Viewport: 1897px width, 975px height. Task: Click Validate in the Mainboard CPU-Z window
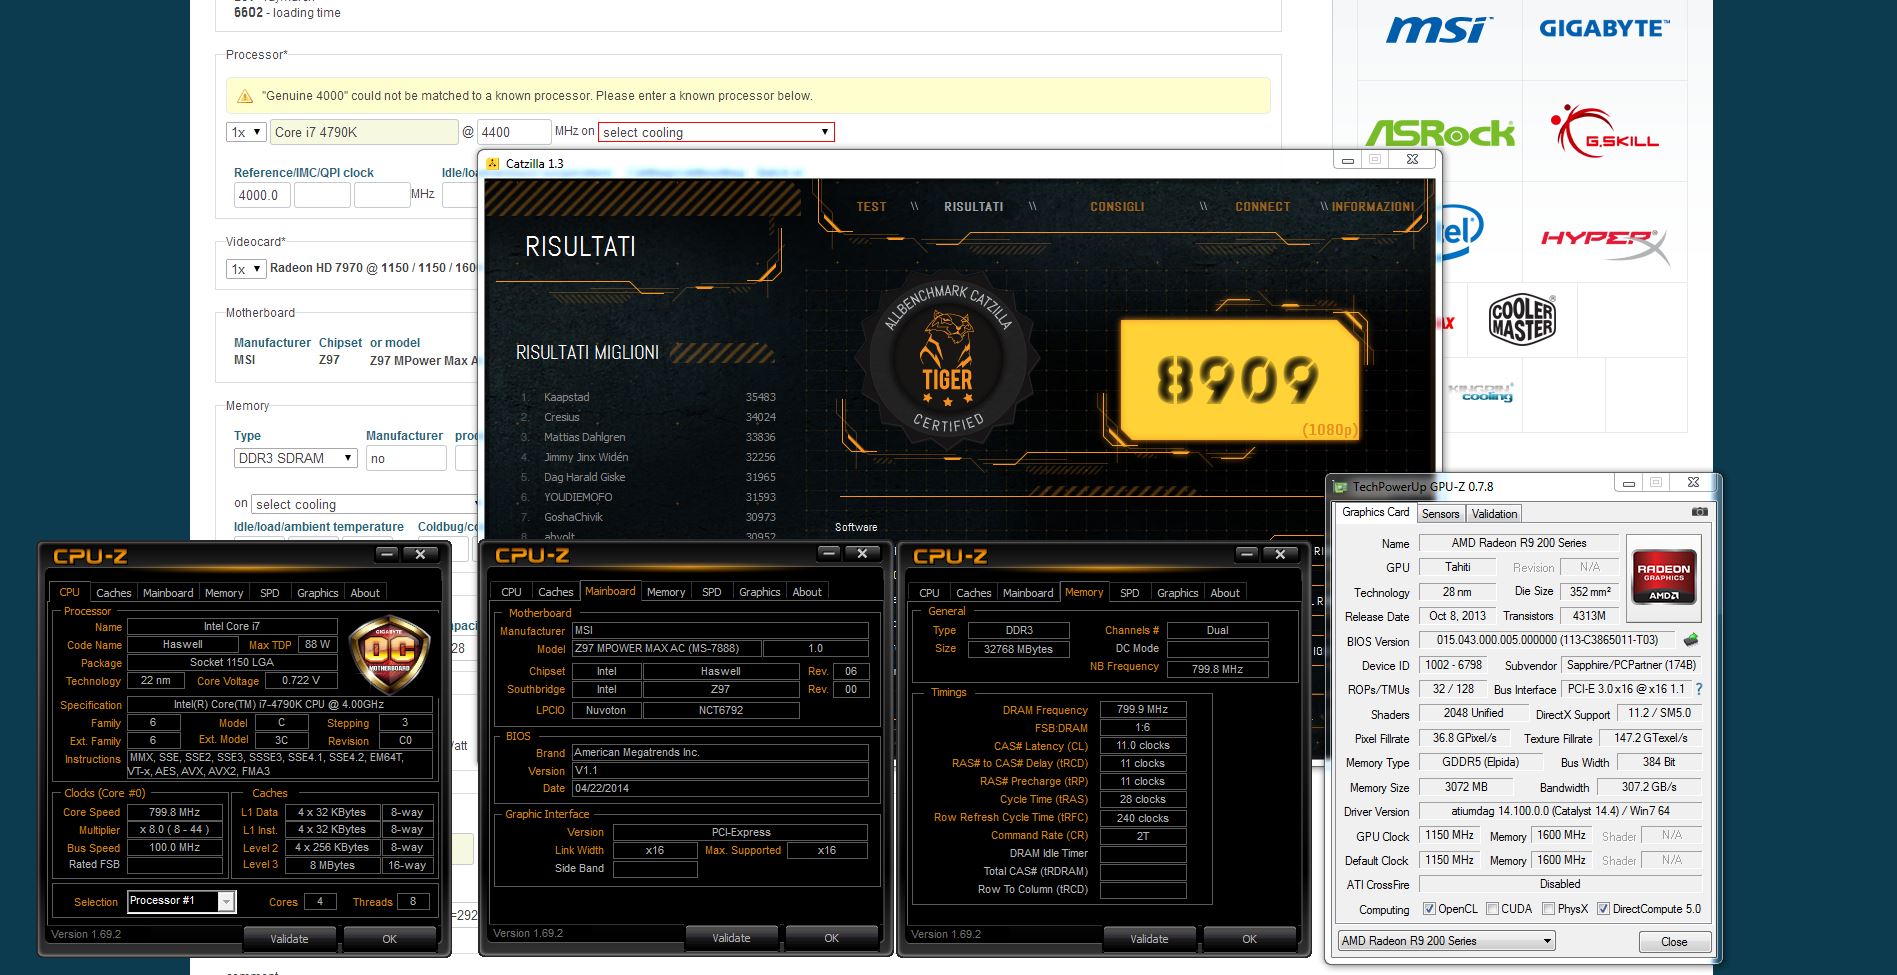coord(731,938)
